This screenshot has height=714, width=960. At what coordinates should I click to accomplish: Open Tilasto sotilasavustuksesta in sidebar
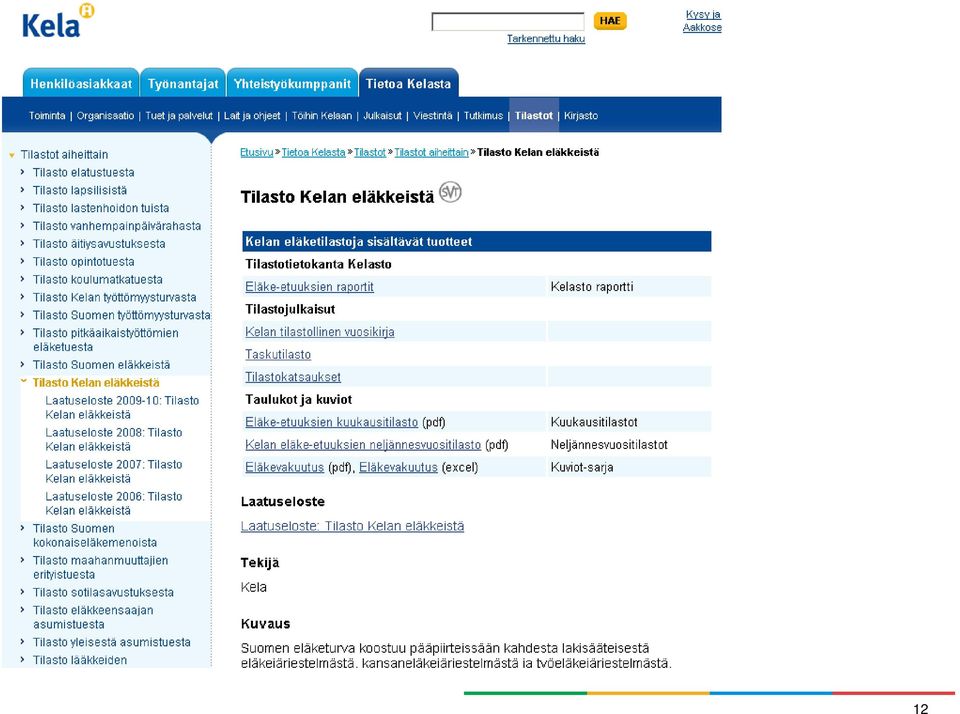(103, 593)
